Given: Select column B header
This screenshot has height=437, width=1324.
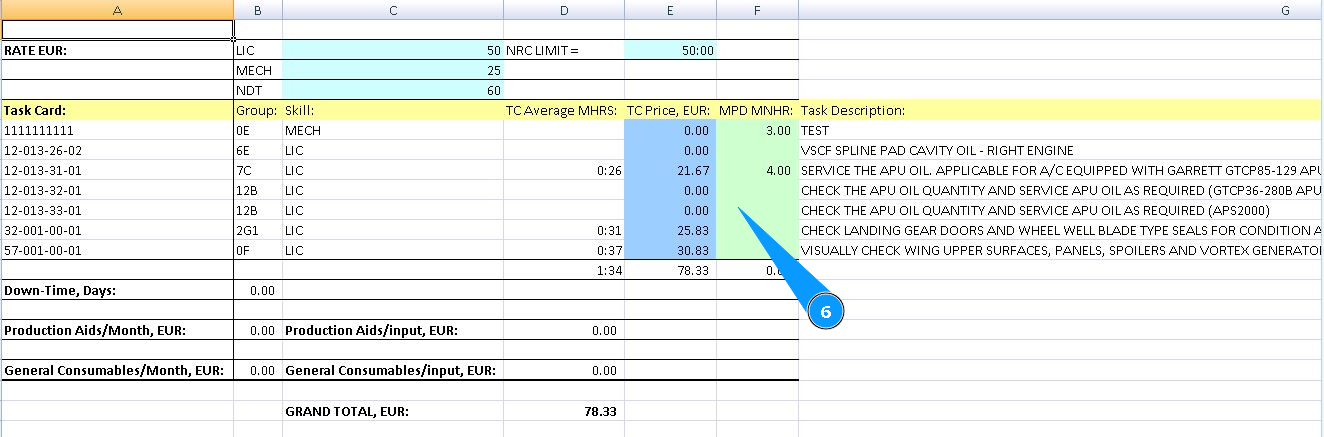Looking at the screenshot, I should tap(258, 10).
